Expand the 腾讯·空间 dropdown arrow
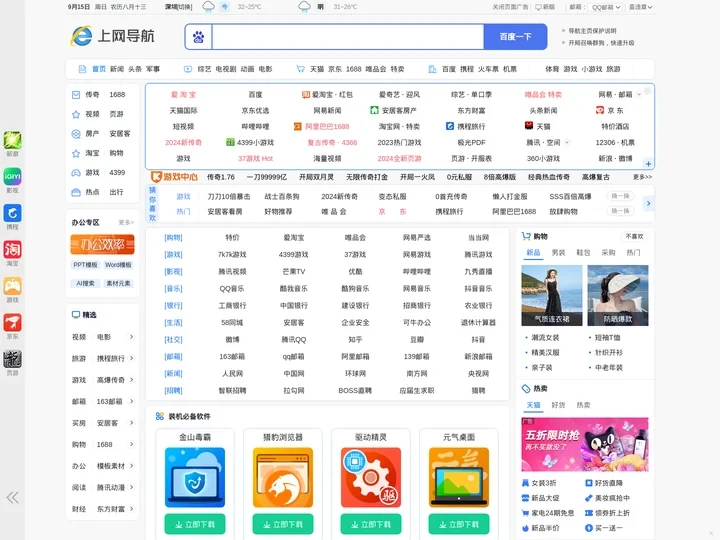The image size is (720, 540). coord(567,142)
